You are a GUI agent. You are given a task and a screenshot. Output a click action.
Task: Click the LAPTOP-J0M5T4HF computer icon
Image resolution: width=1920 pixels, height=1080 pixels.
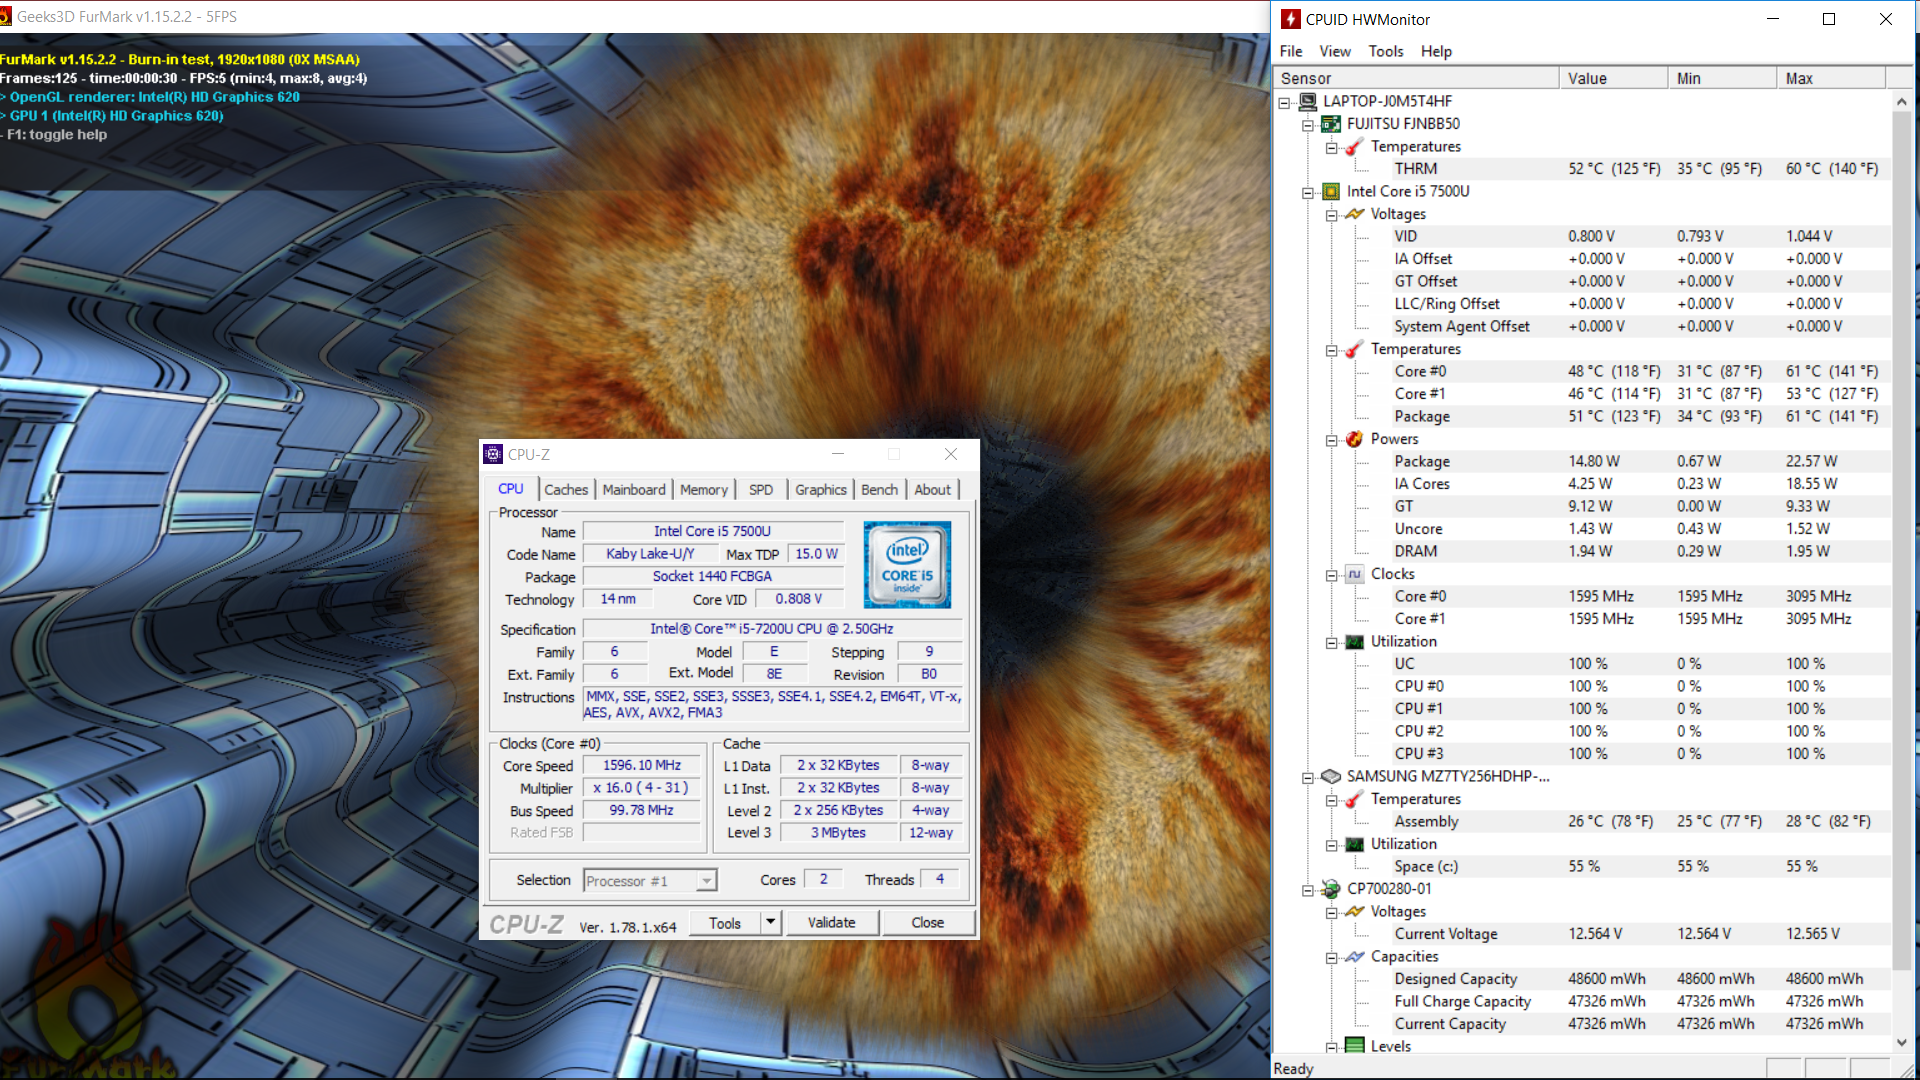[x=1308, y=101]
